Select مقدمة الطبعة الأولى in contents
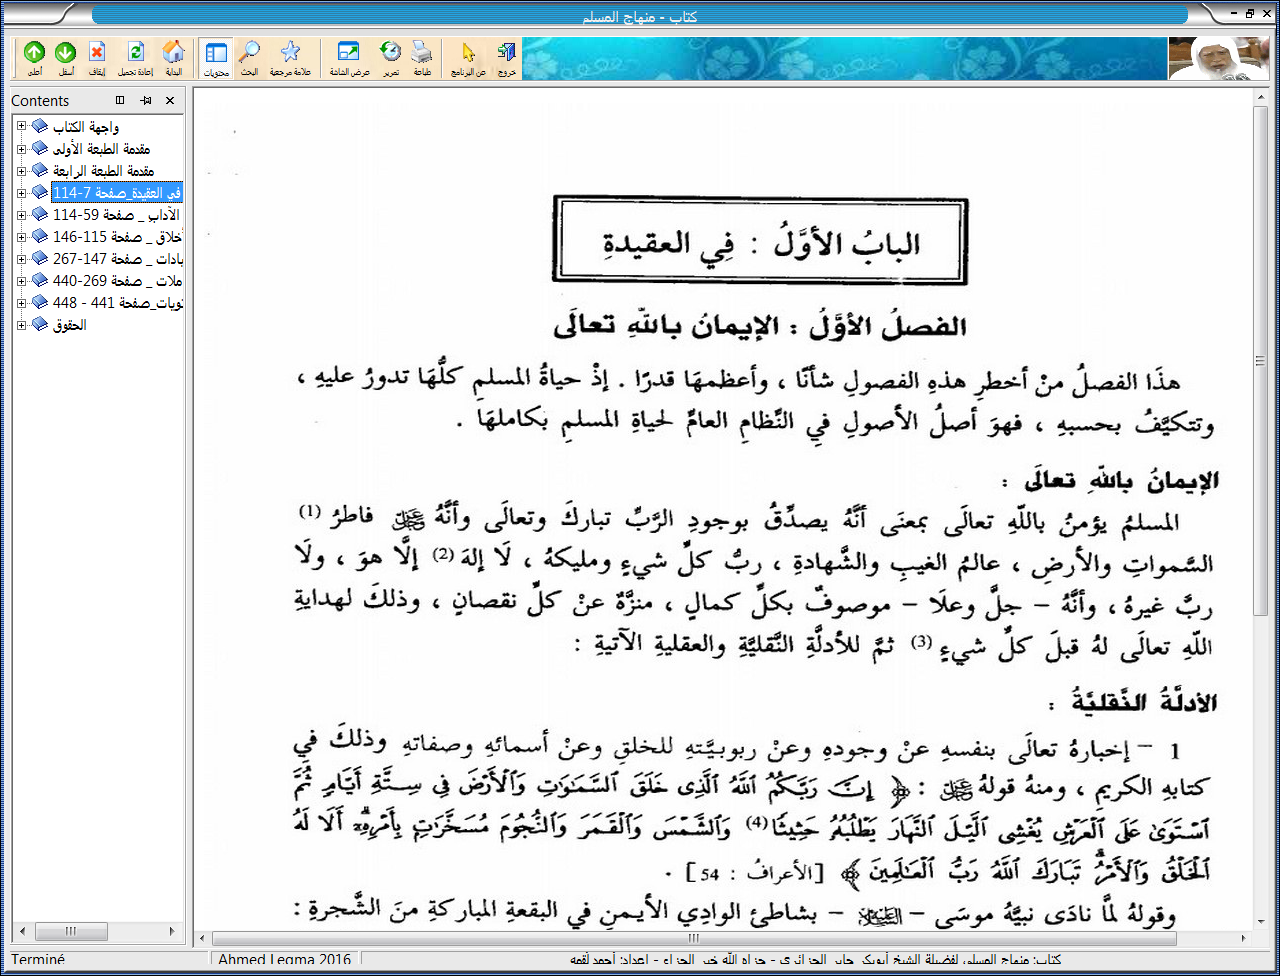The height and width of the screenshot is (976, 1280). pos(102,148)
